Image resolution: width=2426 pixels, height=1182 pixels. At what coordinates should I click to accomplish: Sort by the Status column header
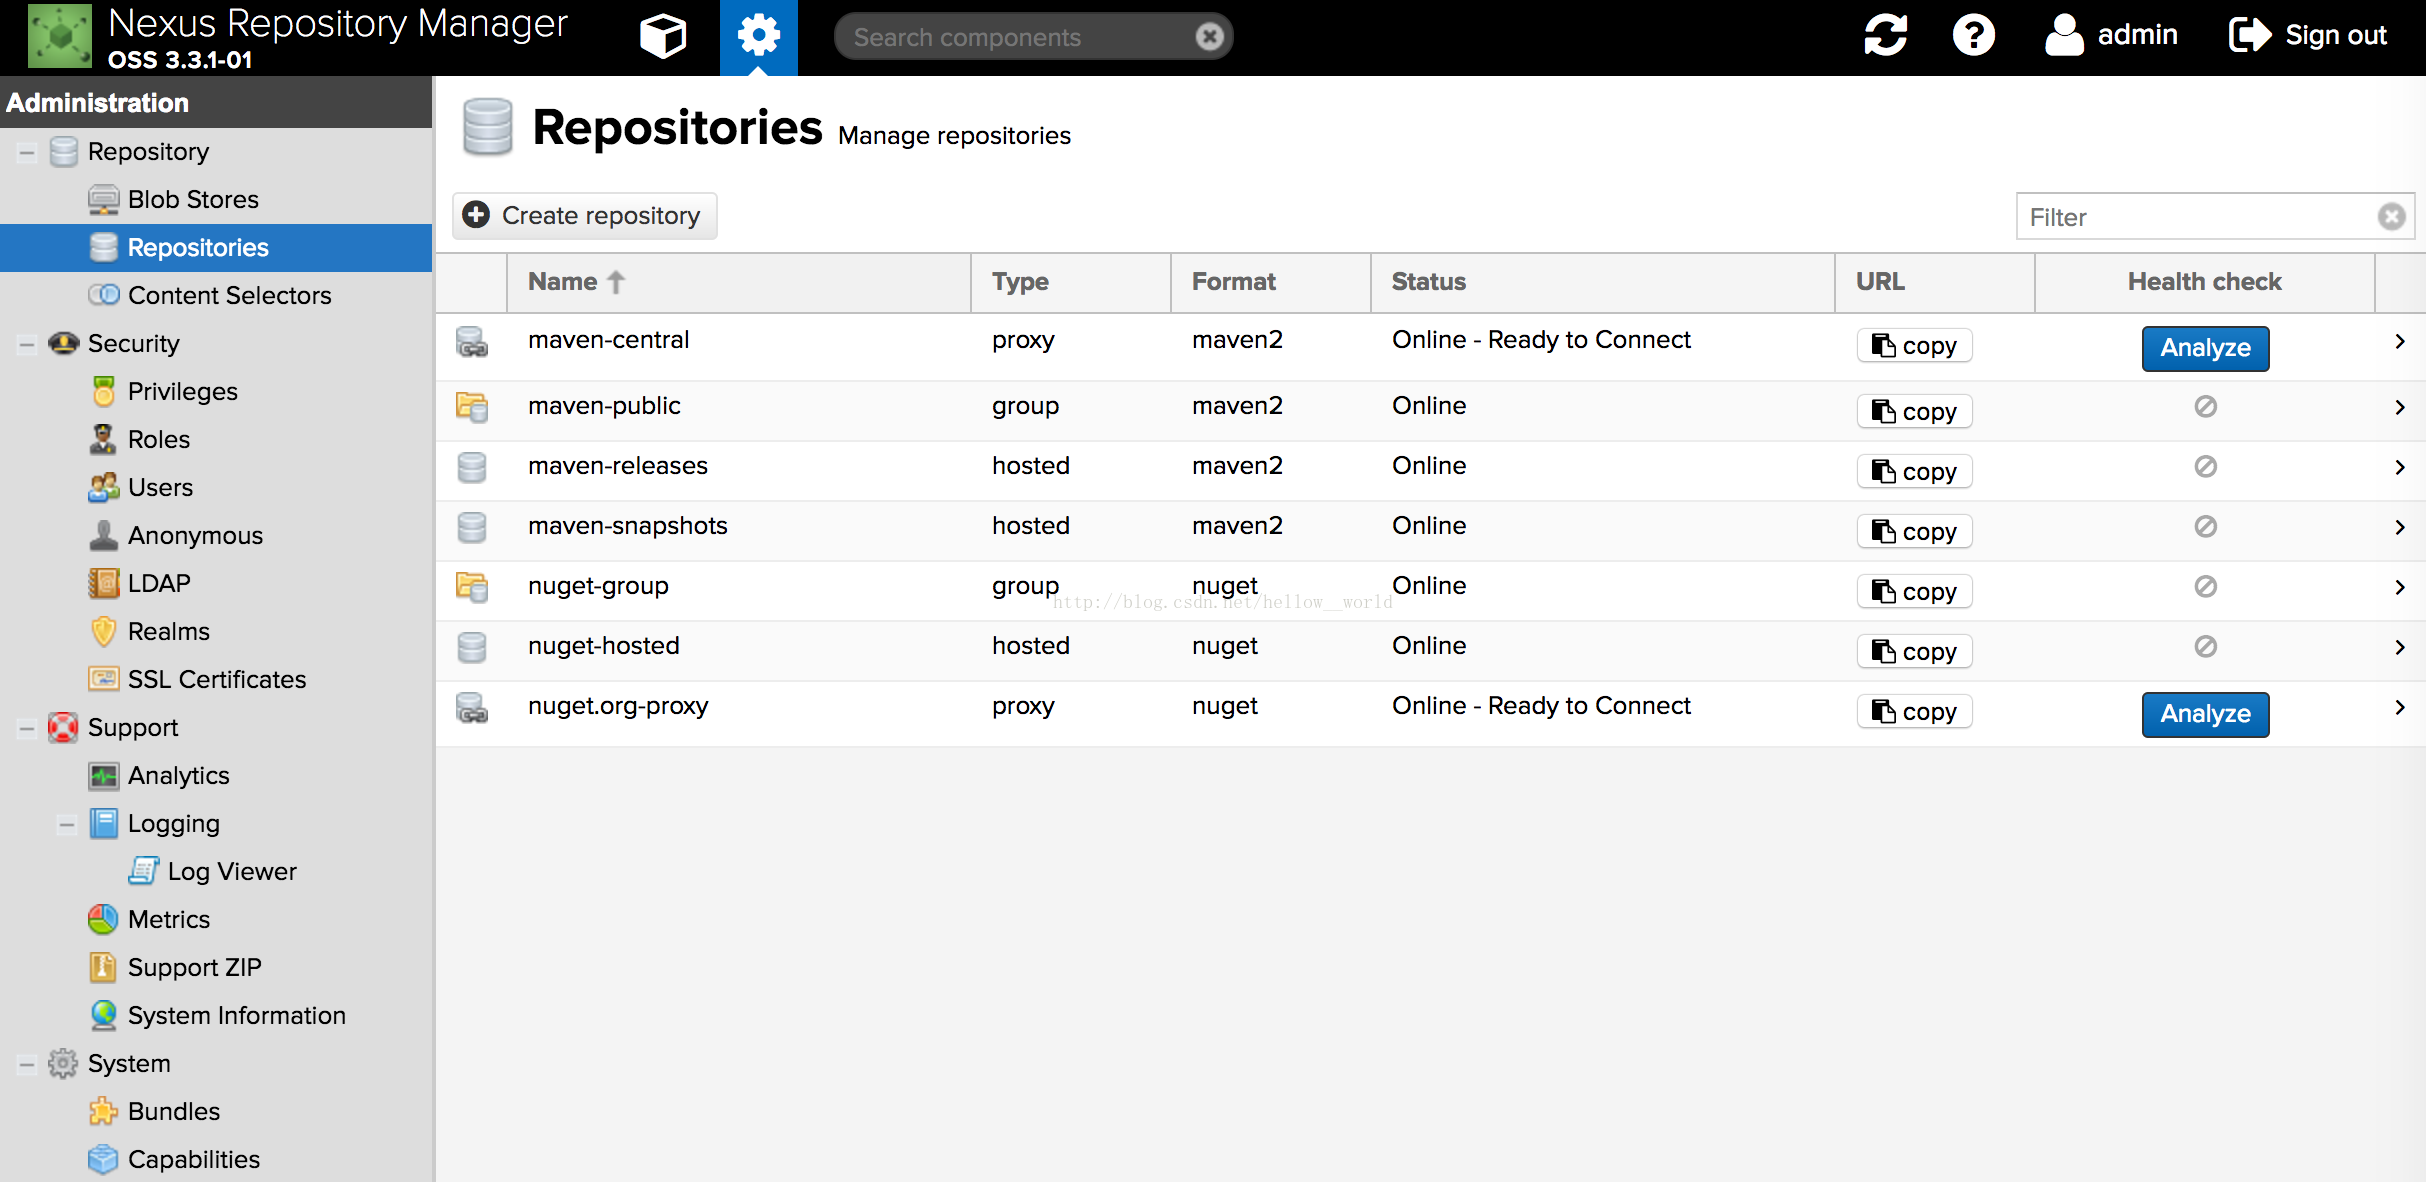tap(1602, 282)
